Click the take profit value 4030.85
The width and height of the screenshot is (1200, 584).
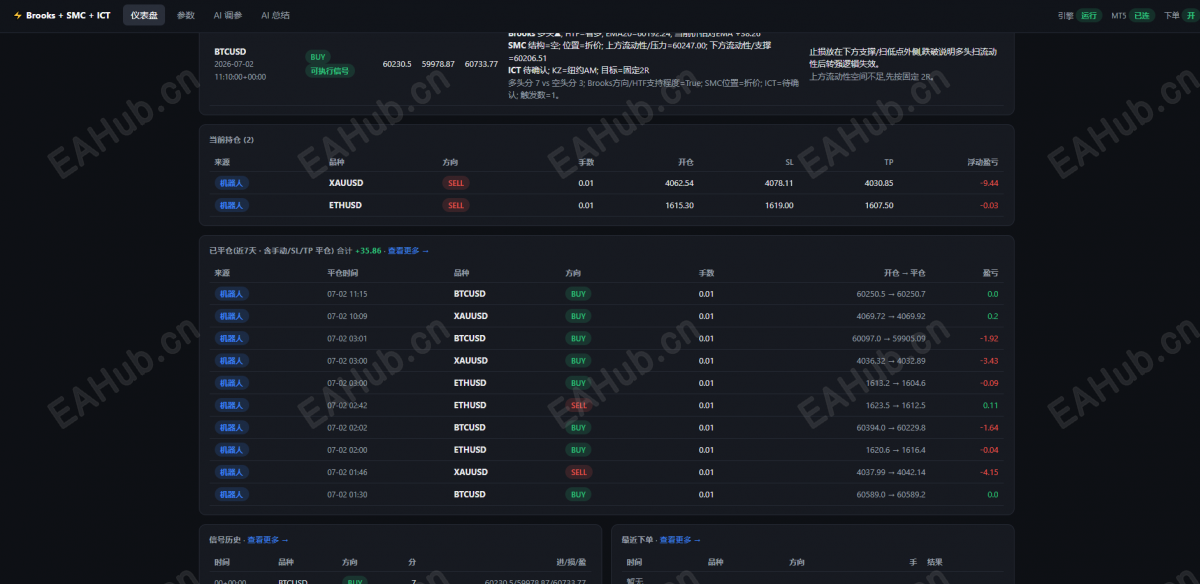[879, 183]
